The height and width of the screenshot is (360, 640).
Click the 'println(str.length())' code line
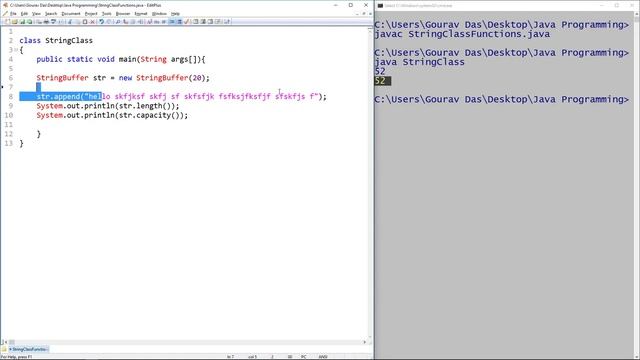108,106
